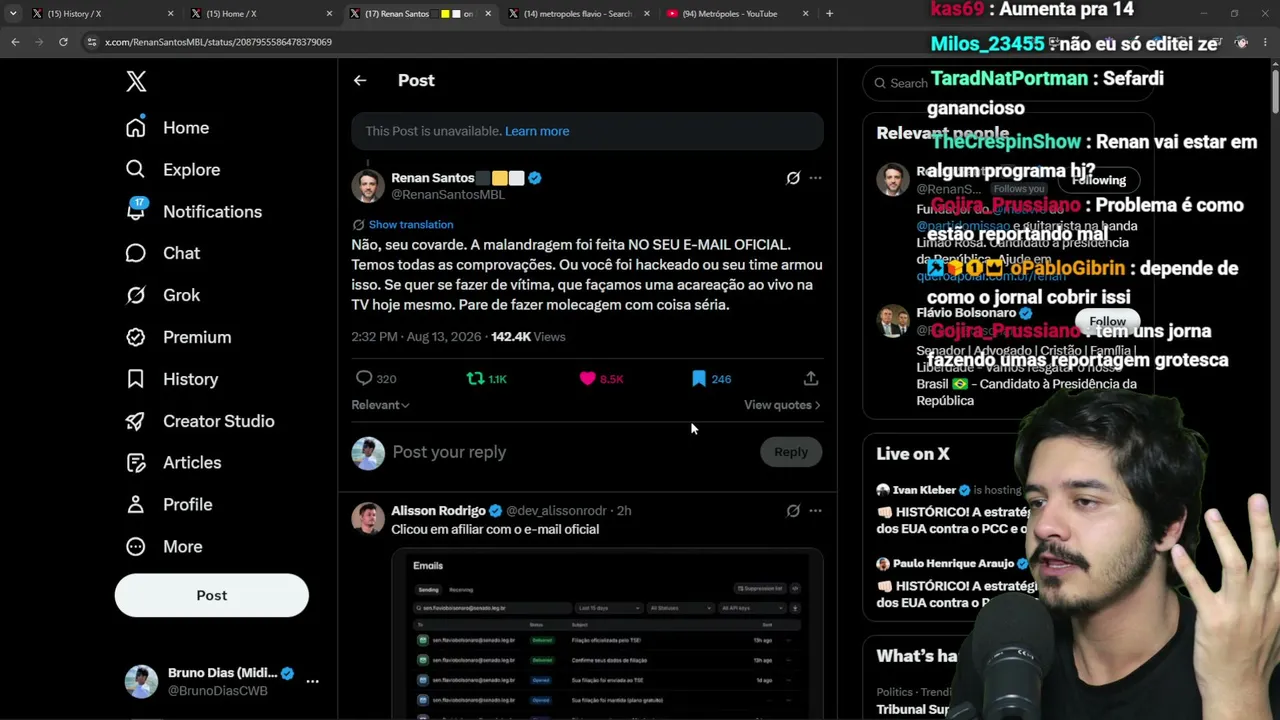Toggle the like heart with 8.5K
1280x720 pixels.
(601, 379)
